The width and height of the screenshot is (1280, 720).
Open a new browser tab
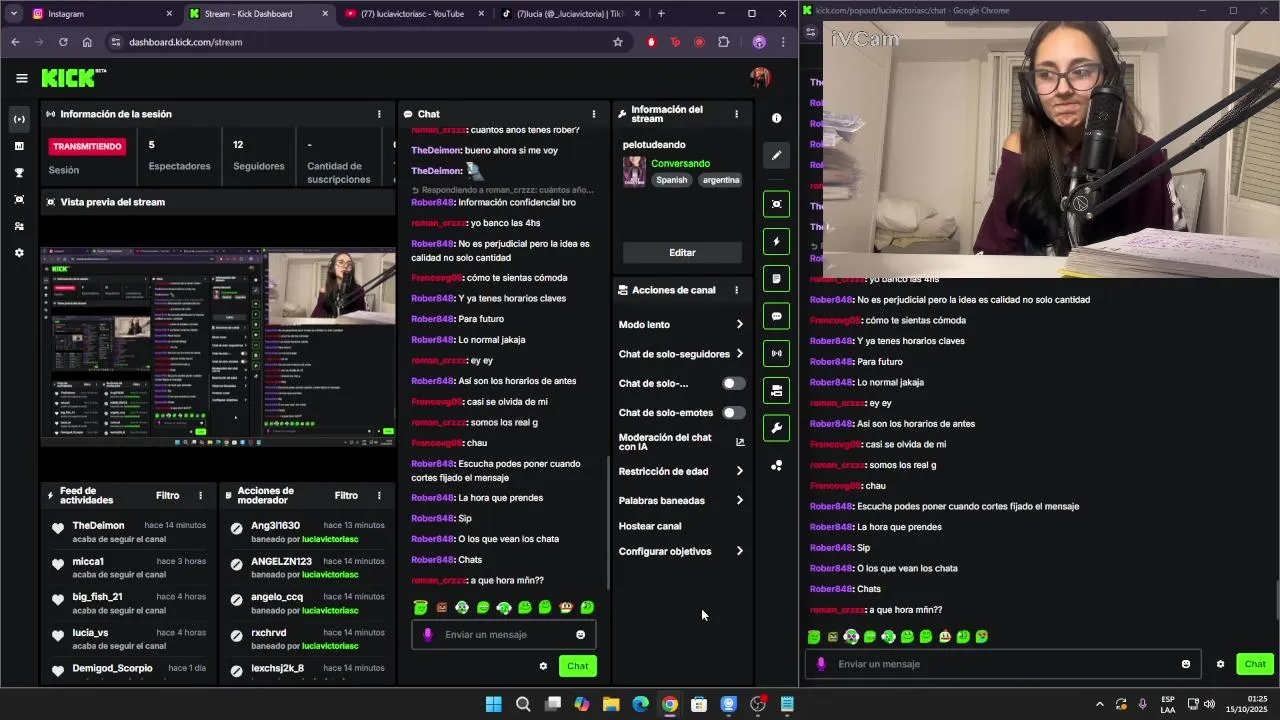click(661, 14)
